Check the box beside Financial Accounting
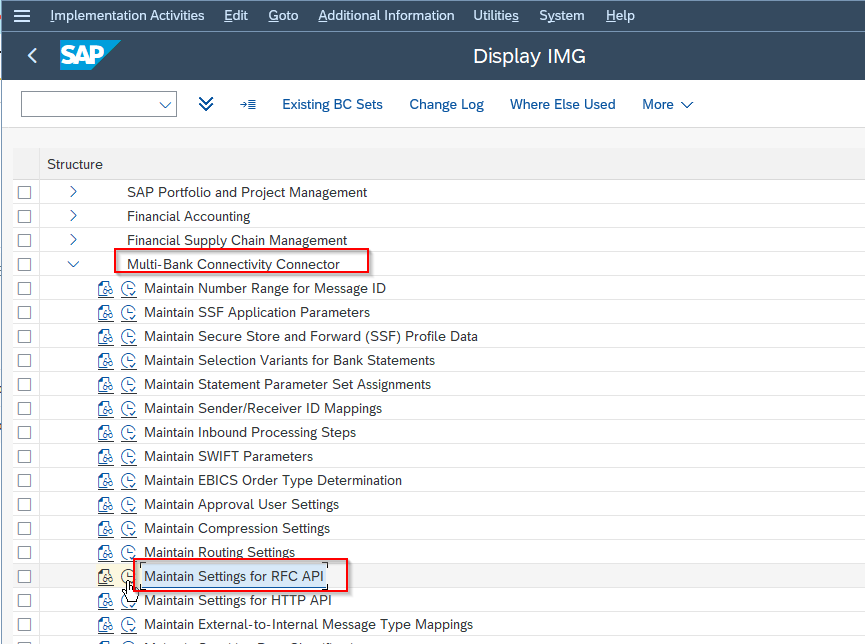Viewport: 865px width, 644px height. tap(24, 216)
